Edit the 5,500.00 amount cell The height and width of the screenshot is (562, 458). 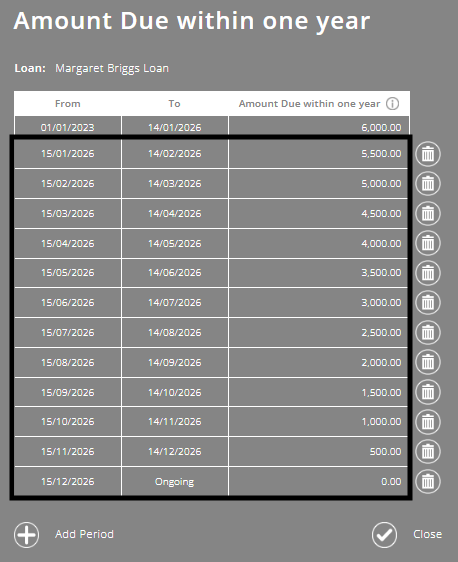coord(318,154)
